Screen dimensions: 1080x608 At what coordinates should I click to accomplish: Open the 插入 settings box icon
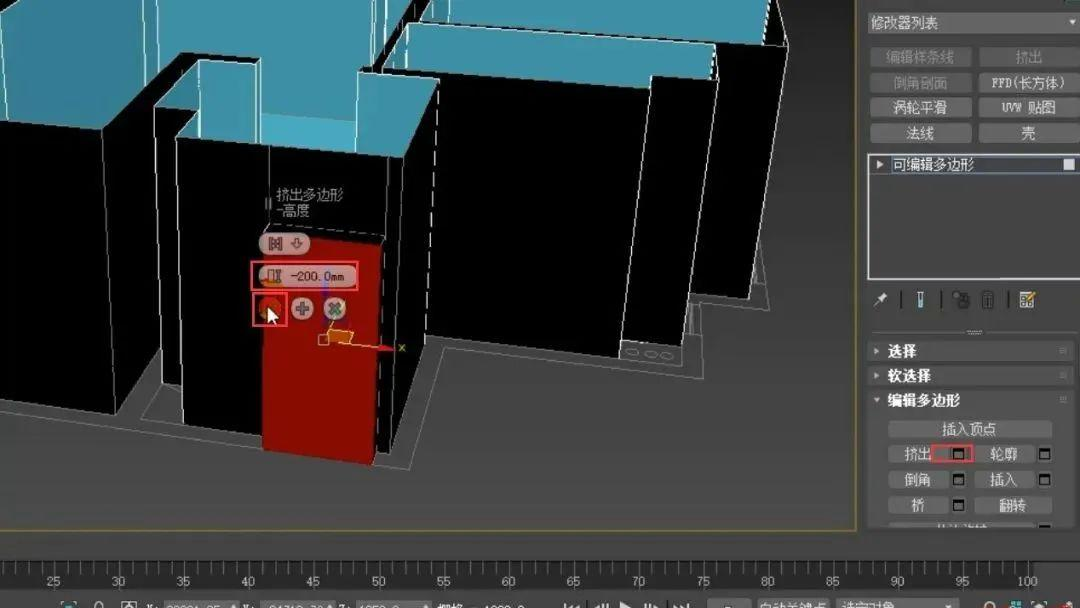(1044, 480)
